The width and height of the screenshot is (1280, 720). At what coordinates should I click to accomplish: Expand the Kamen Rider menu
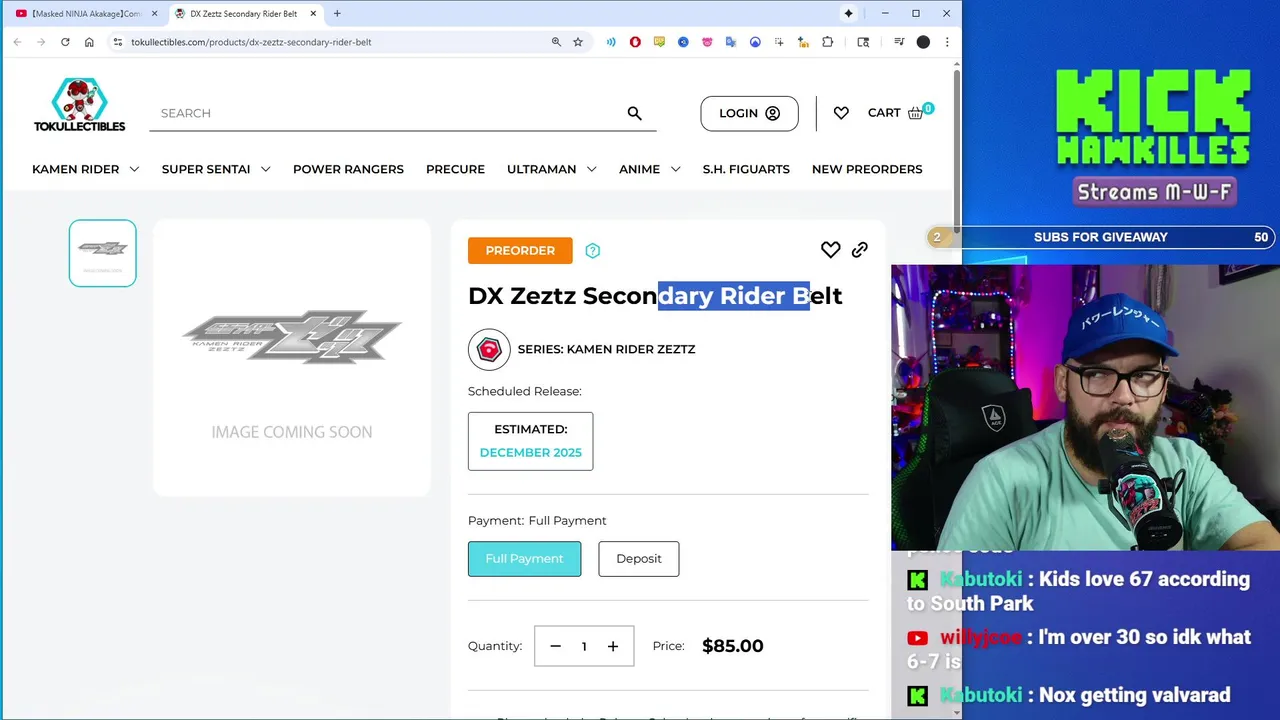pos(85,169)
